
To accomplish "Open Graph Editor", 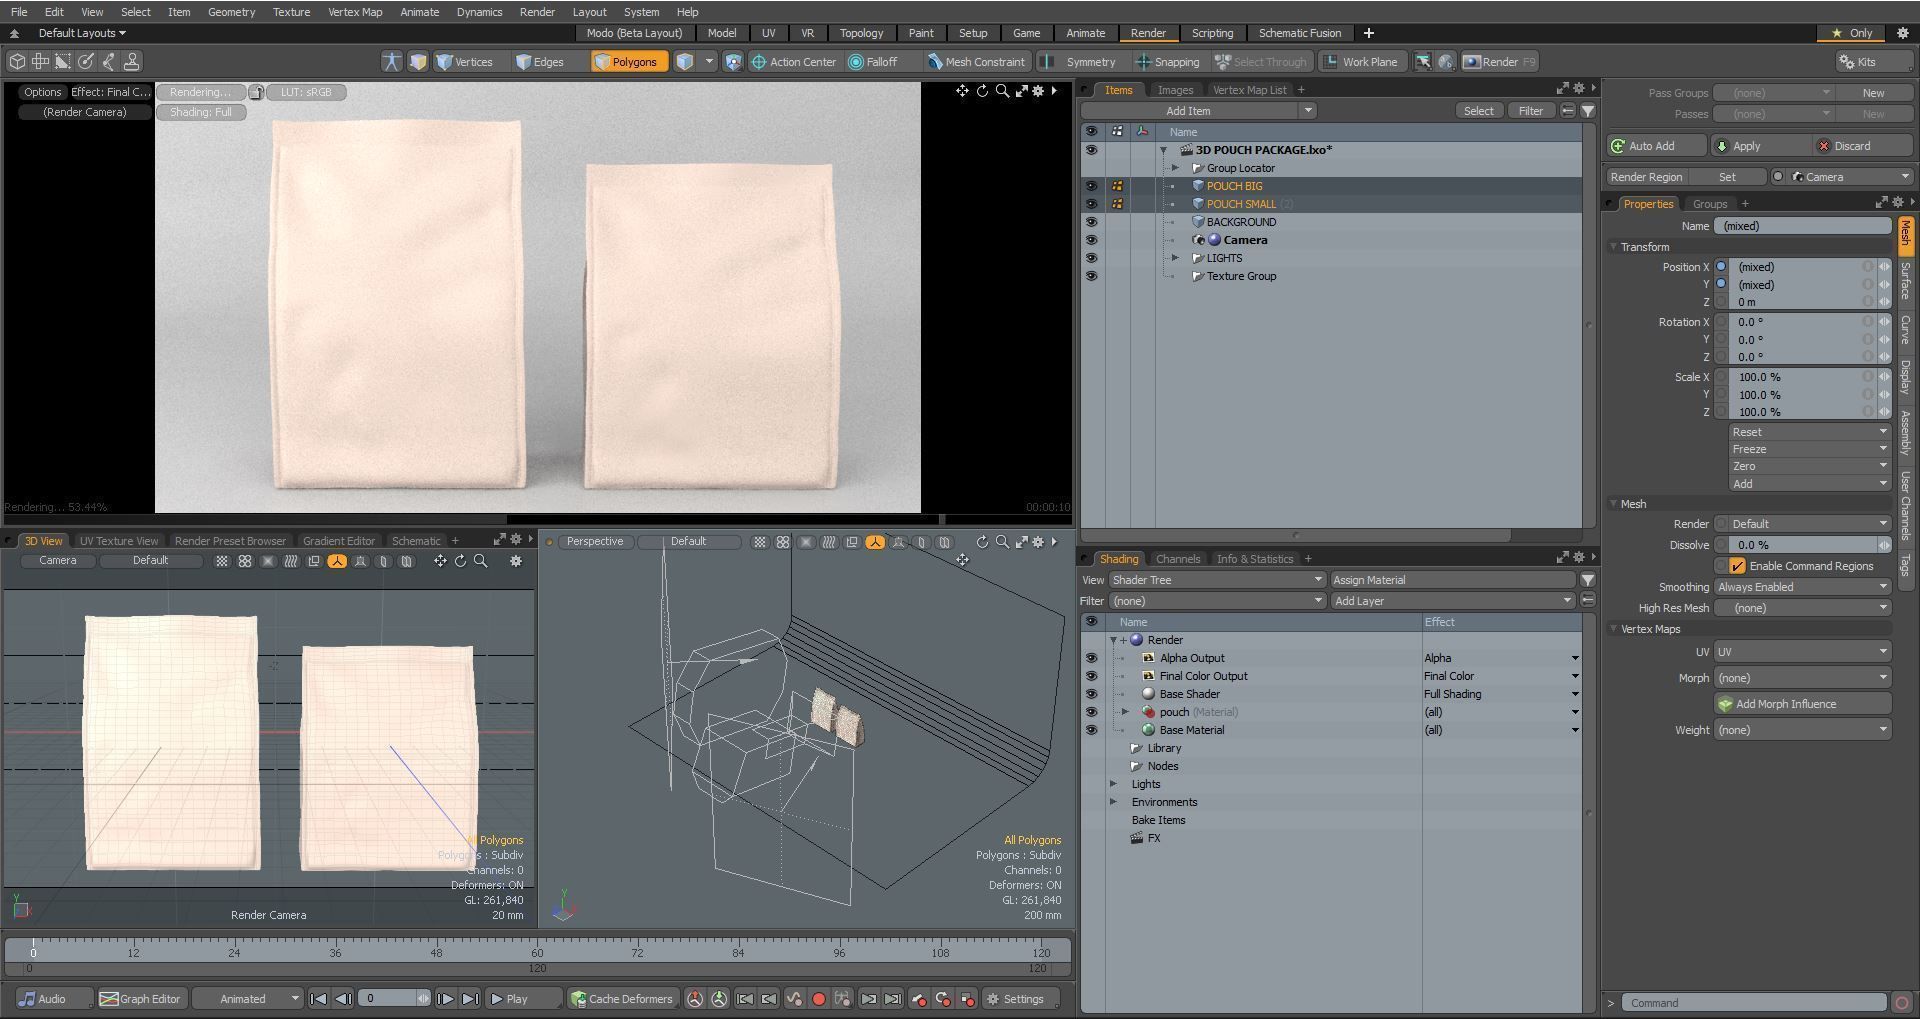I will coord(141,999).
